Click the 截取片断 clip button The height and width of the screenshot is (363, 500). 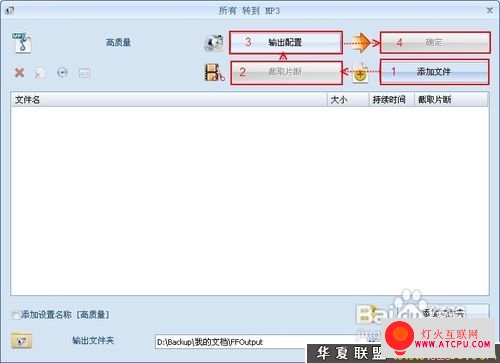click(286, 72)
